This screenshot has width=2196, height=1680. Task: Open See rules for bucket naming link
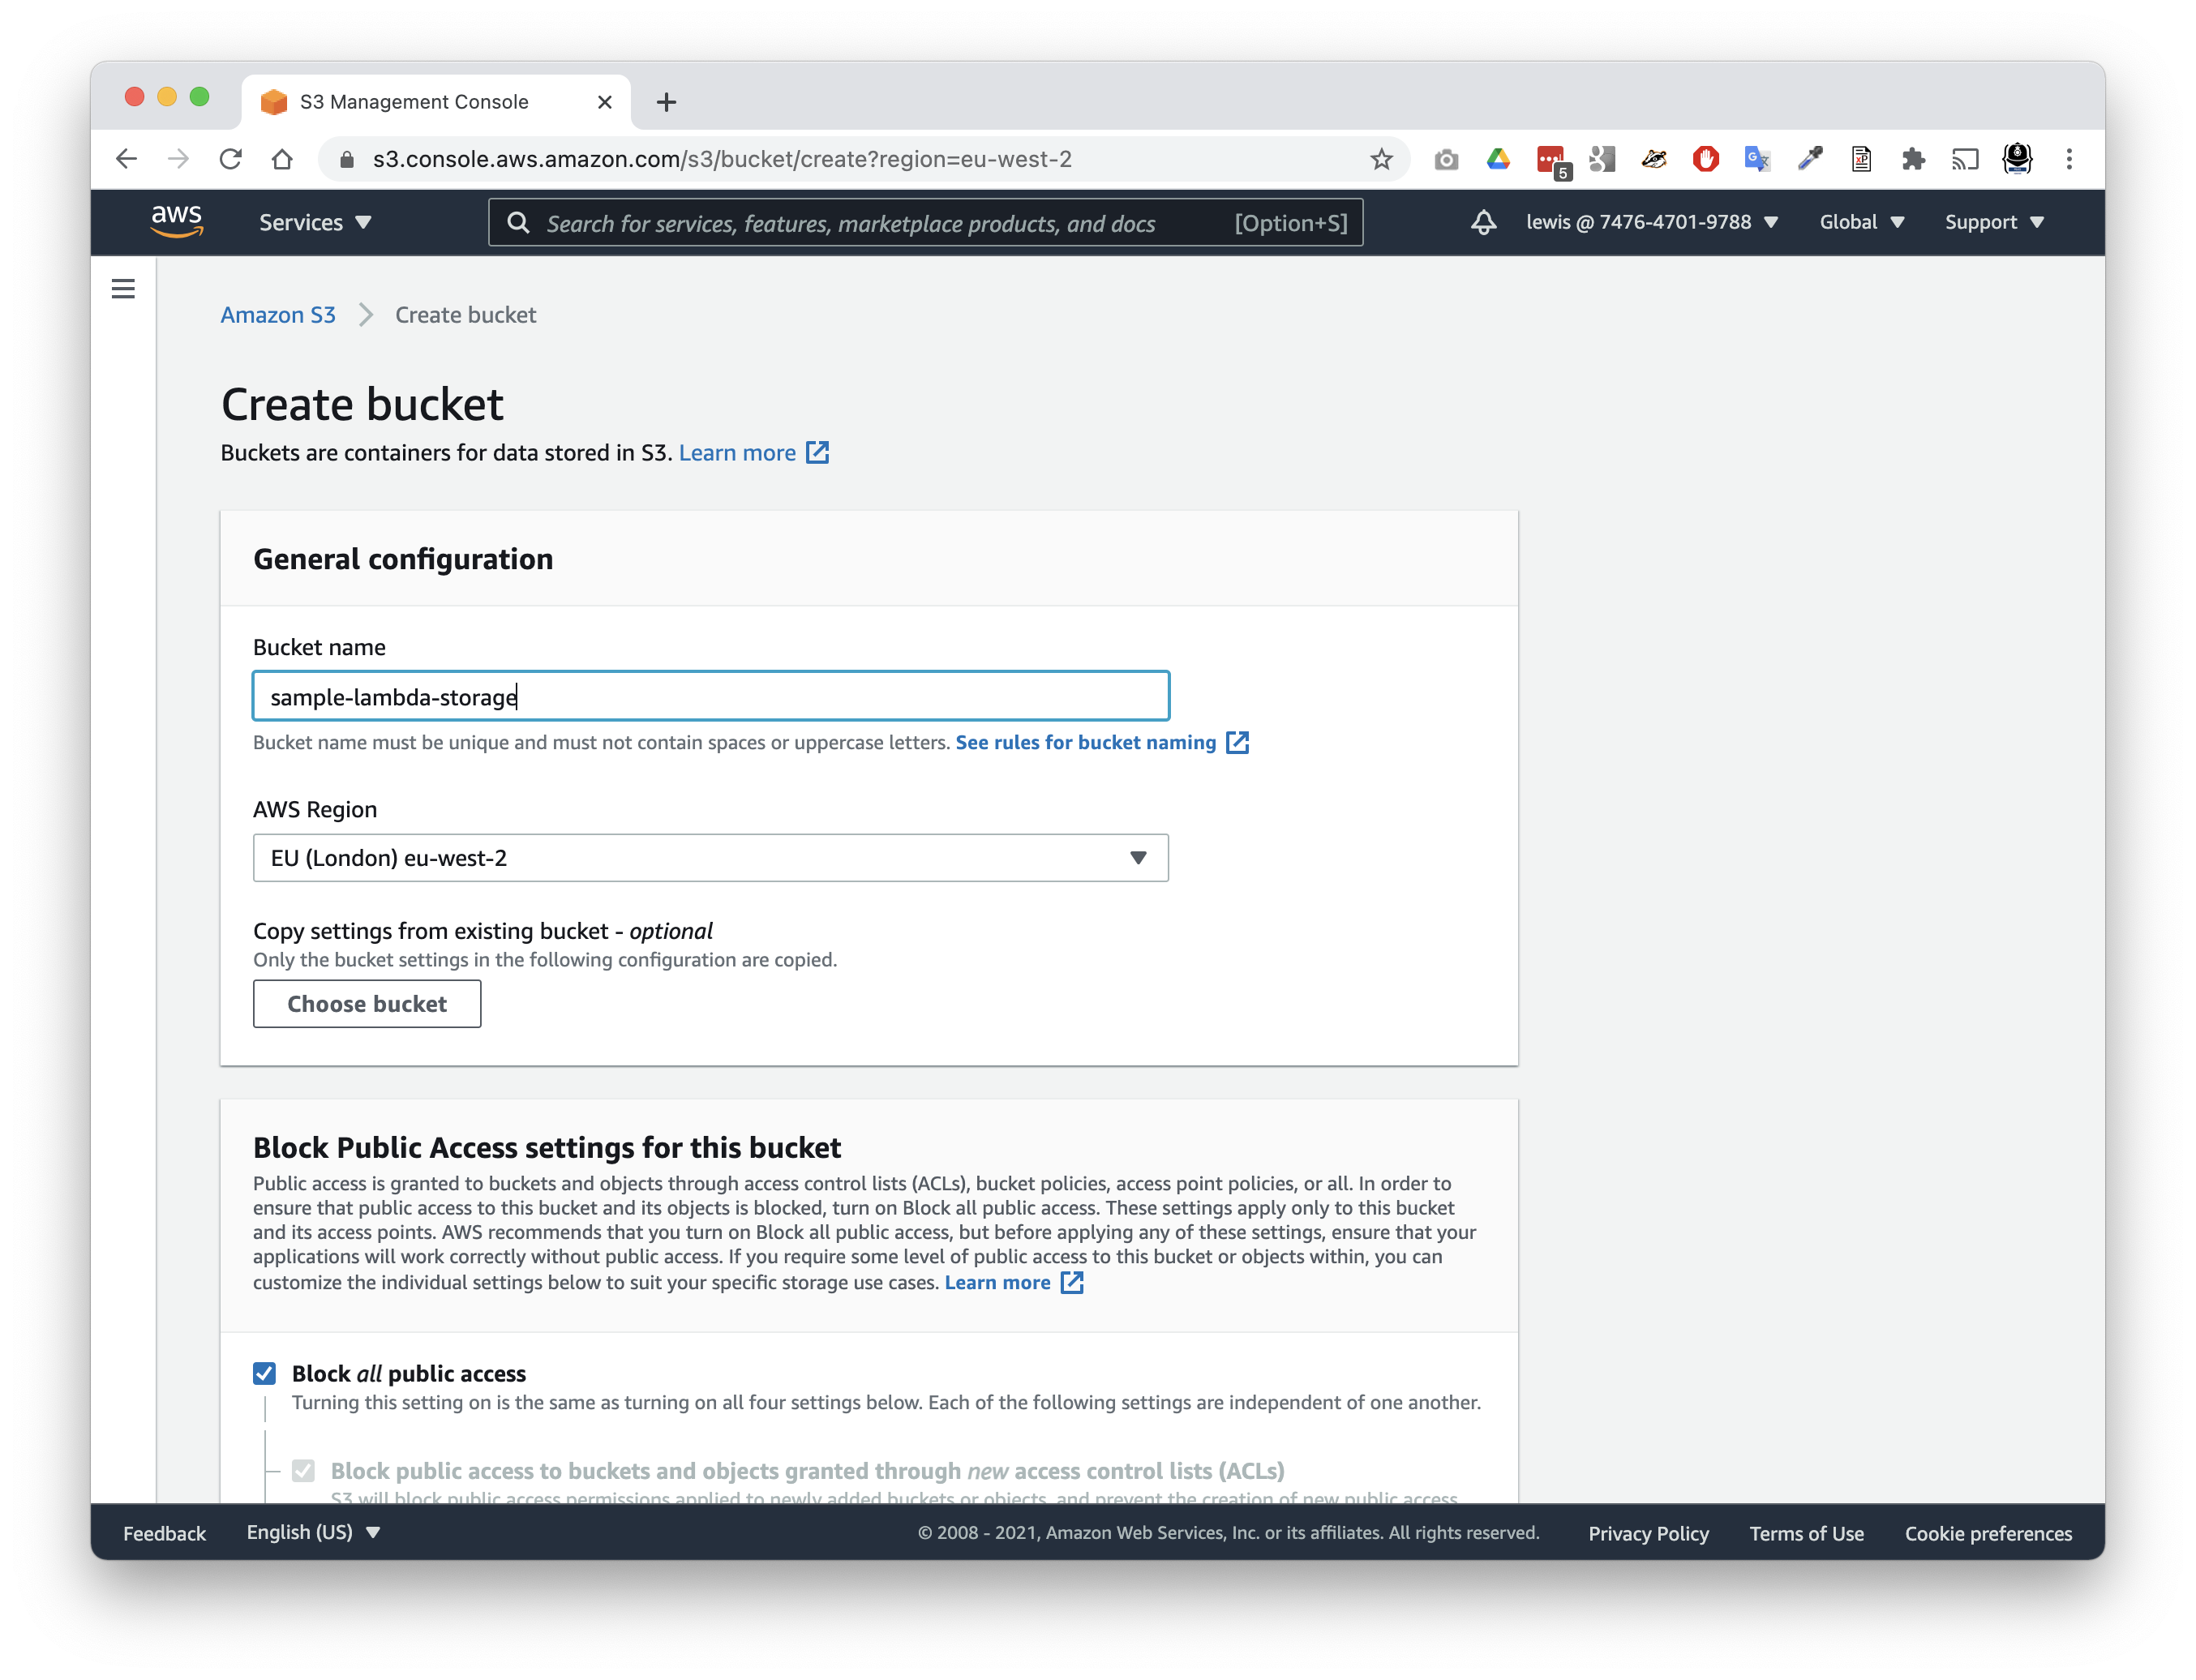1085,742
